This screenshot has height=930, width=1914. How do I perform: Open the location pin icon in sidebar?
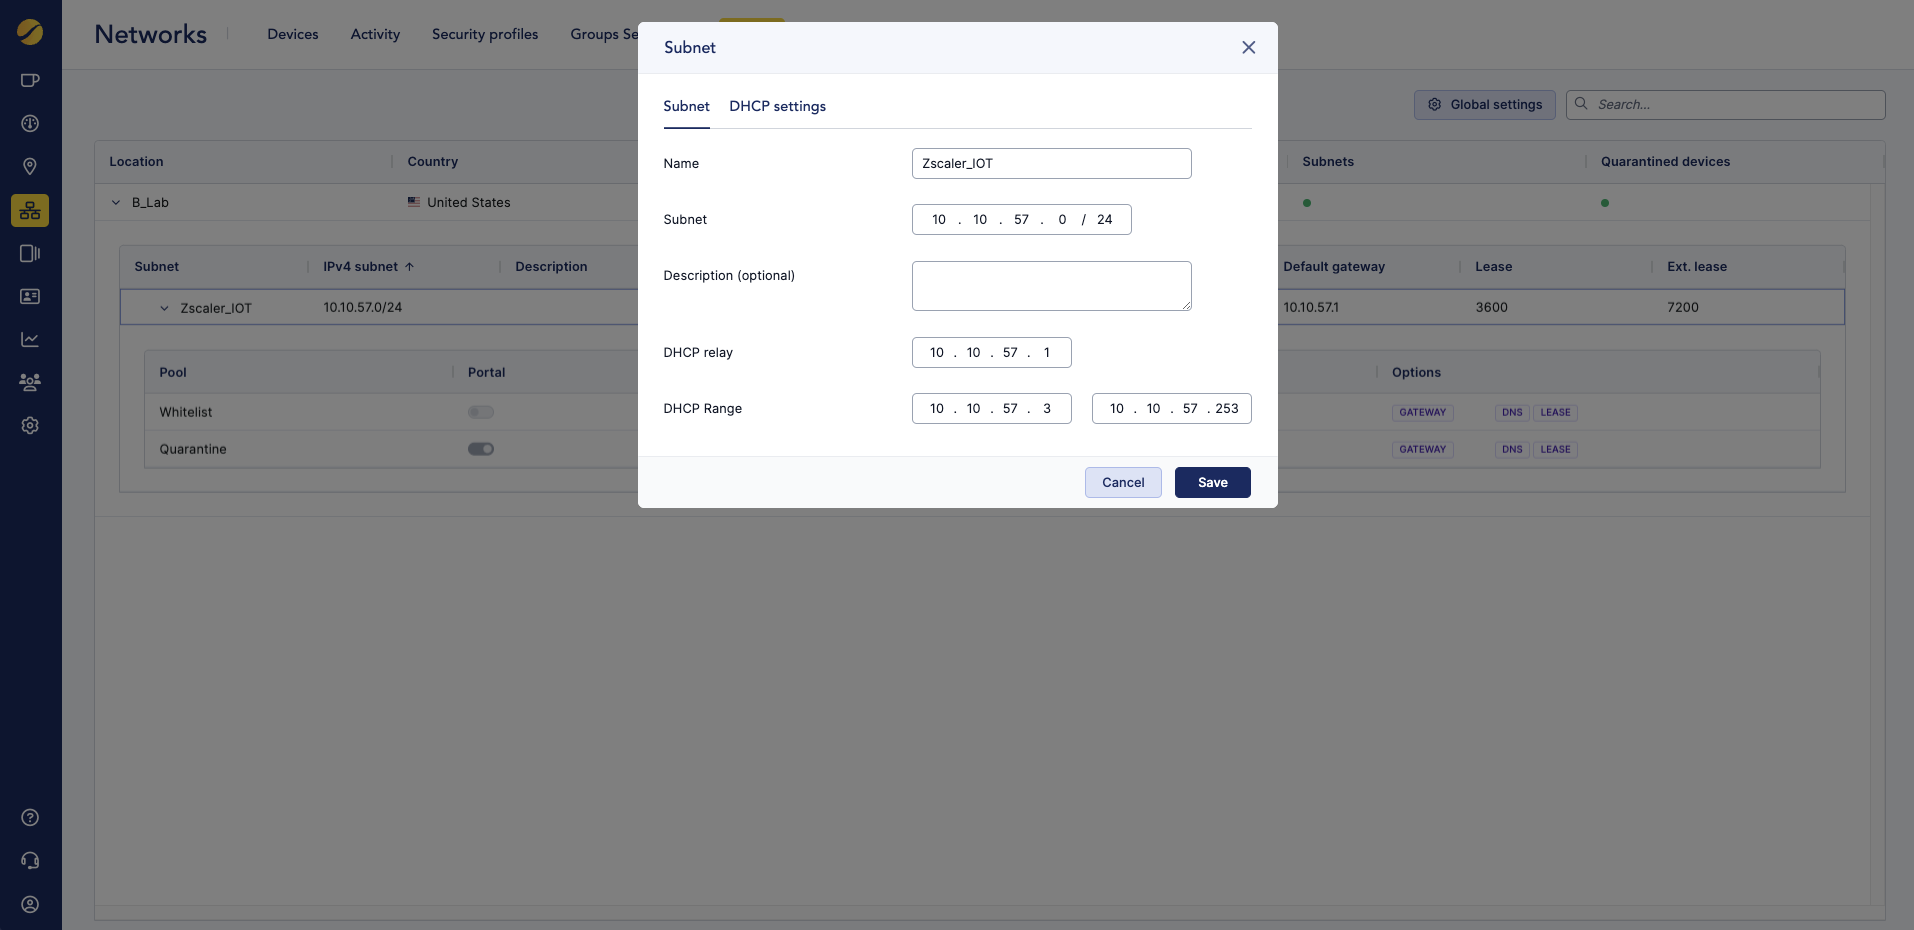pyautogui.click(x=30, y=167)
